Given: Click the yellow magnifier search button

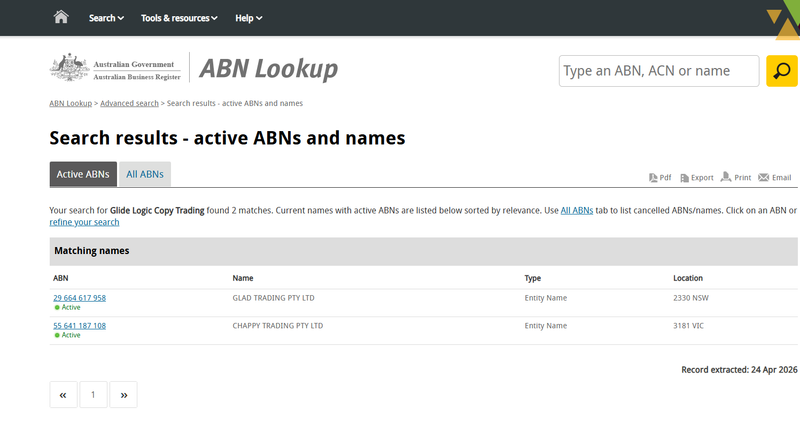Looking at the screenshot, I should pos(782,71).
